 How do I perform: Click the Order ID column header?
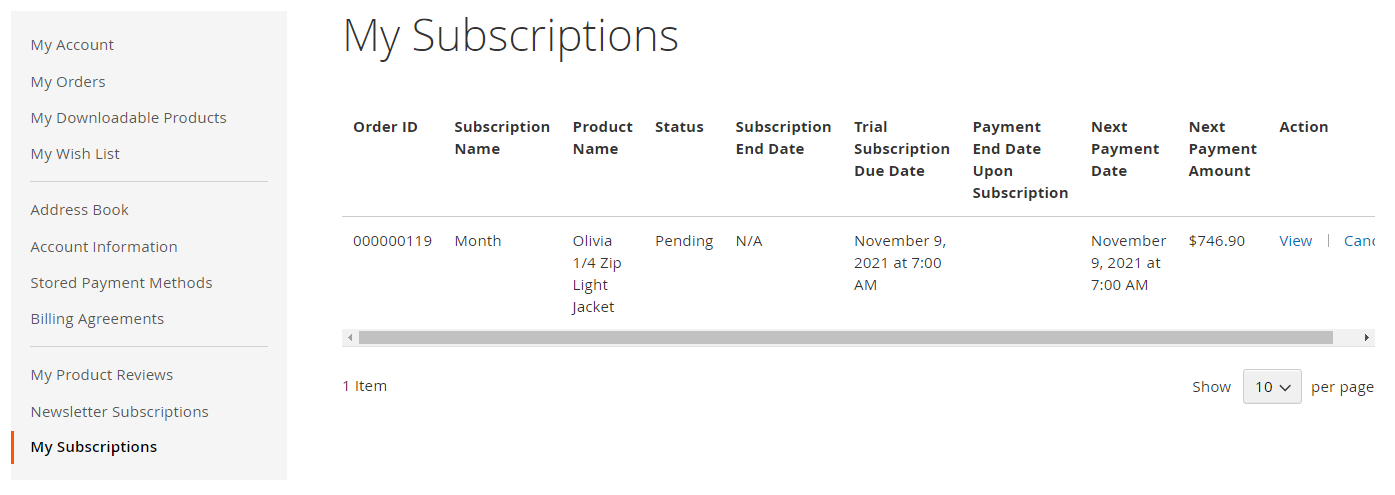385,127
